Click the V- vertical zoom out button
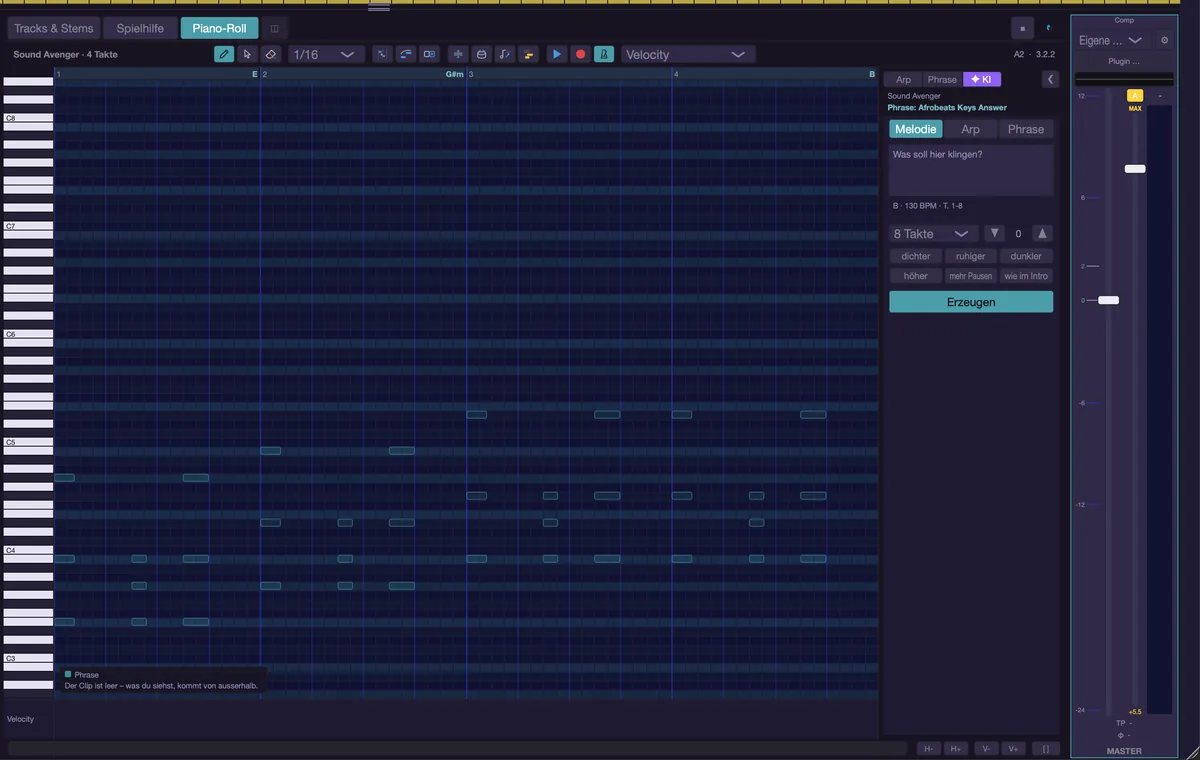The width and height of the screenshot is (1200, 760). pos(986,748)
